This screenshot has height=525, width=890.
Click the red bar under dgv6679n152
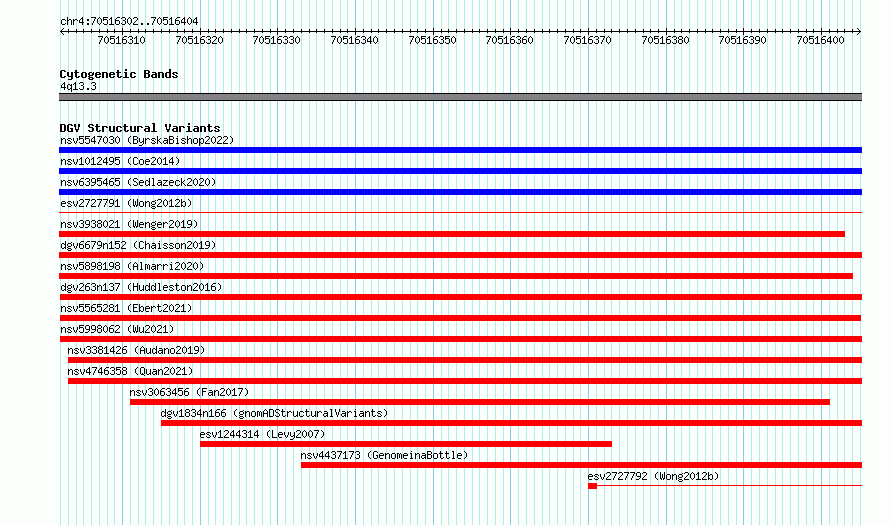point(460,255)
